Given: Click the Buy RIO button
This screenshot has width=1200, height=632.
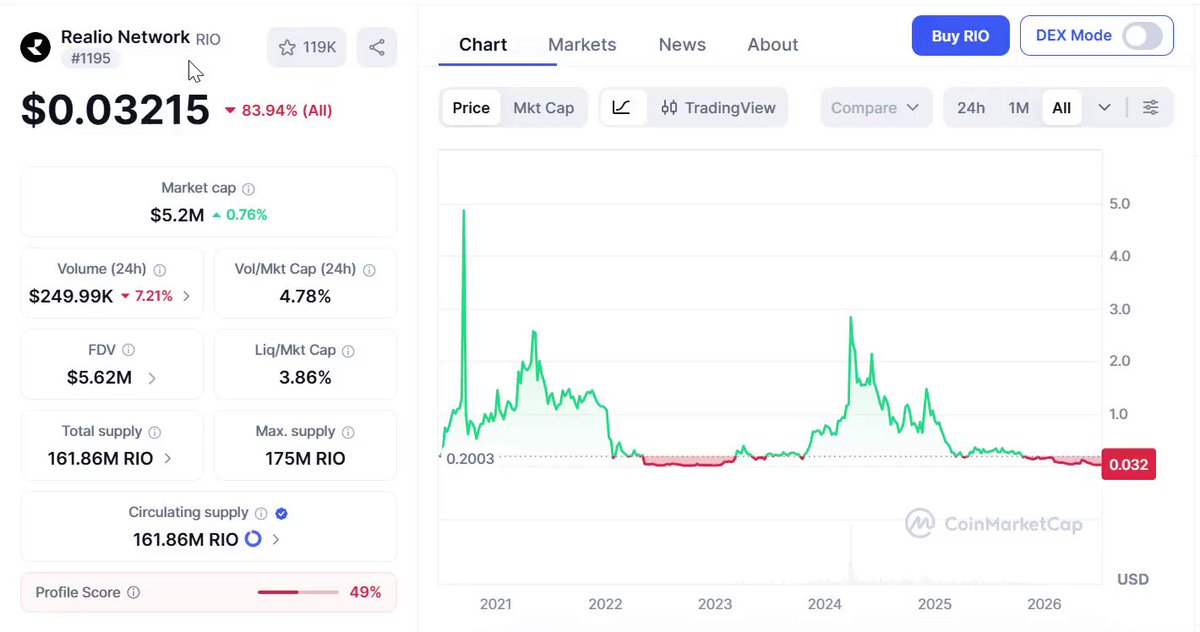Looking at the screenshot, I should click(x=961, y=36).
